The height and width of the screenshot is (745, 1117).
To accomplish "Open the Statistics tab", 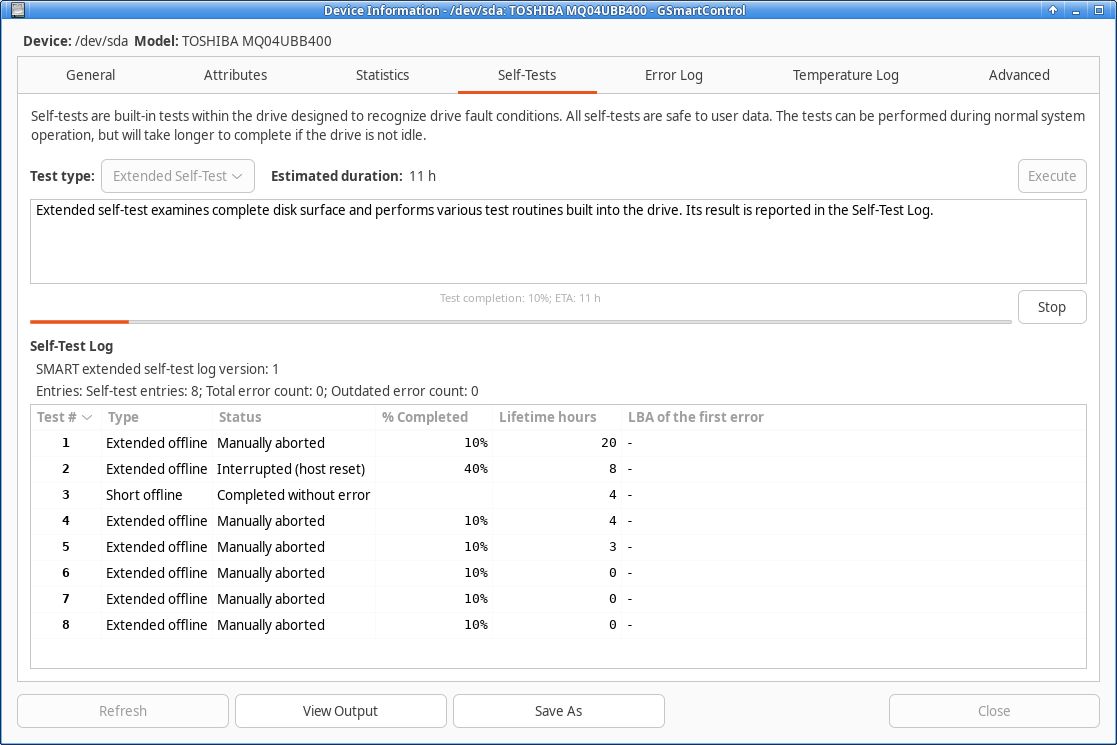I will [383, 75].
